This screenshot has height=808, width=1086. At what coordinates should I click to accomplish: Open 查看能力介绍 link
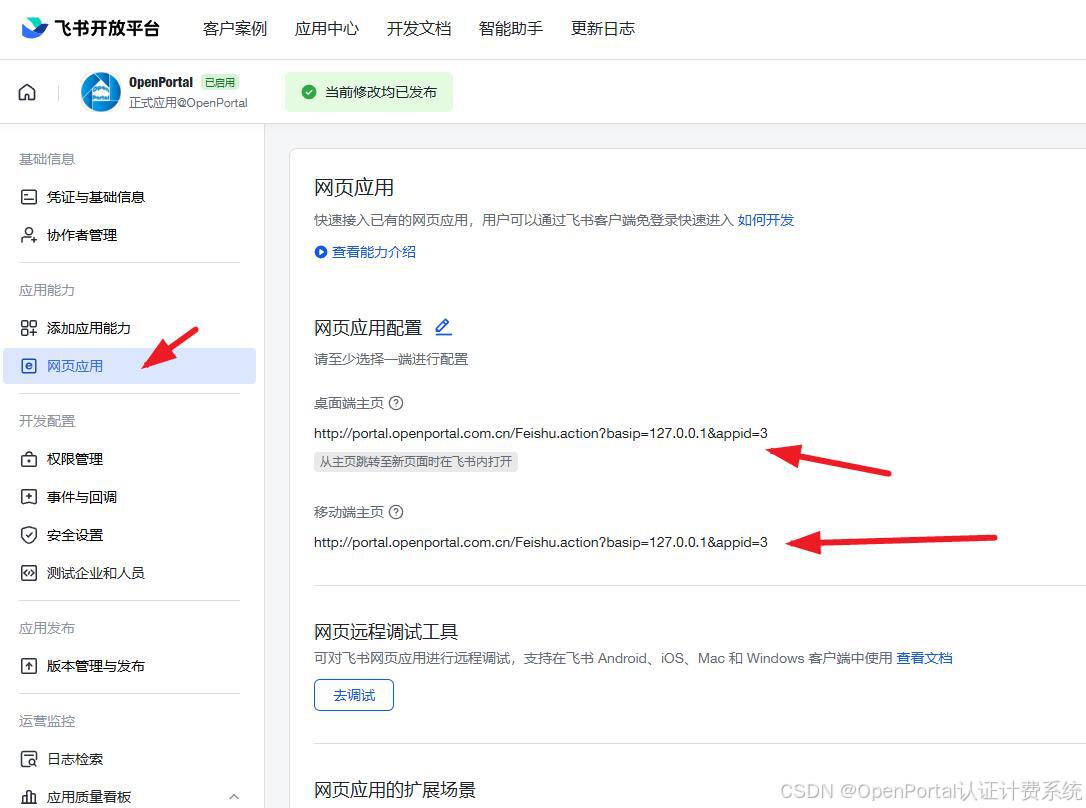point(373,252)
